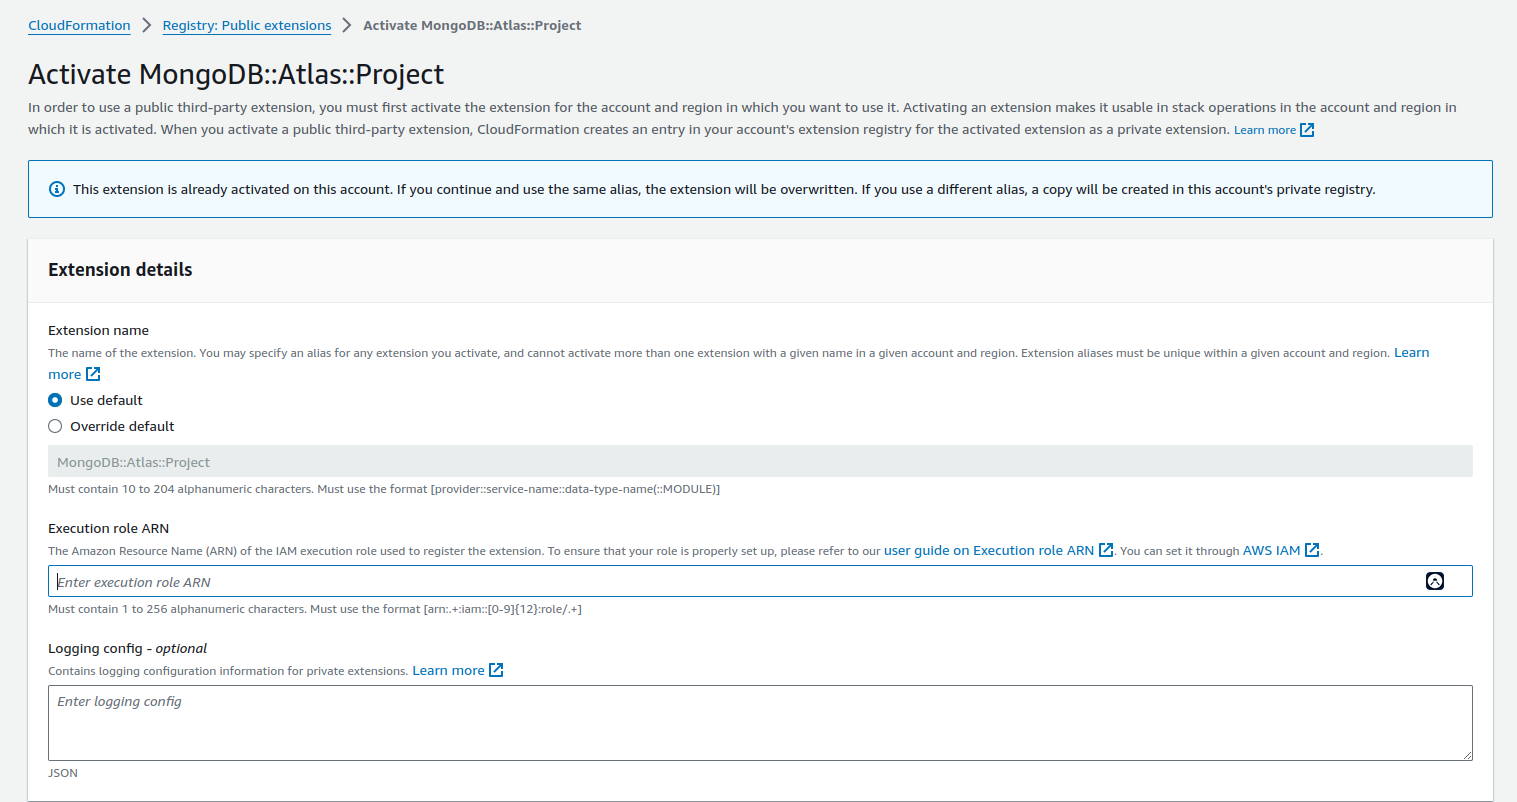This screenshot has height=802, width=1517.
Task: Click external link icon after Extension name 'more'
Action: tap(93, 374)
